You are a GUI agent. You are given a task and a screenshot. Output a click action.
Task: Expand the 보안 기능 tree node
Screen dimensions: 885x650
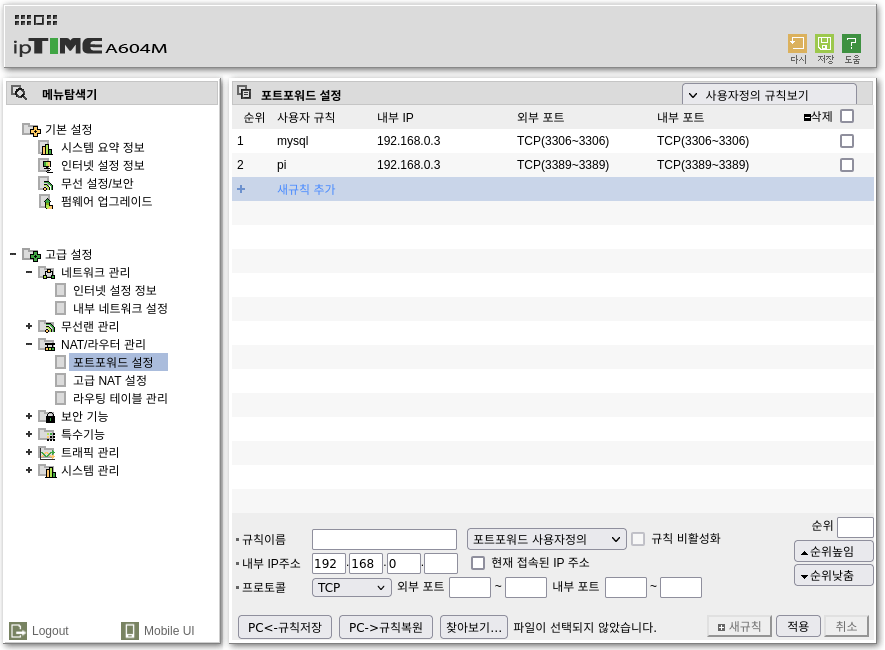coord(29,416)
